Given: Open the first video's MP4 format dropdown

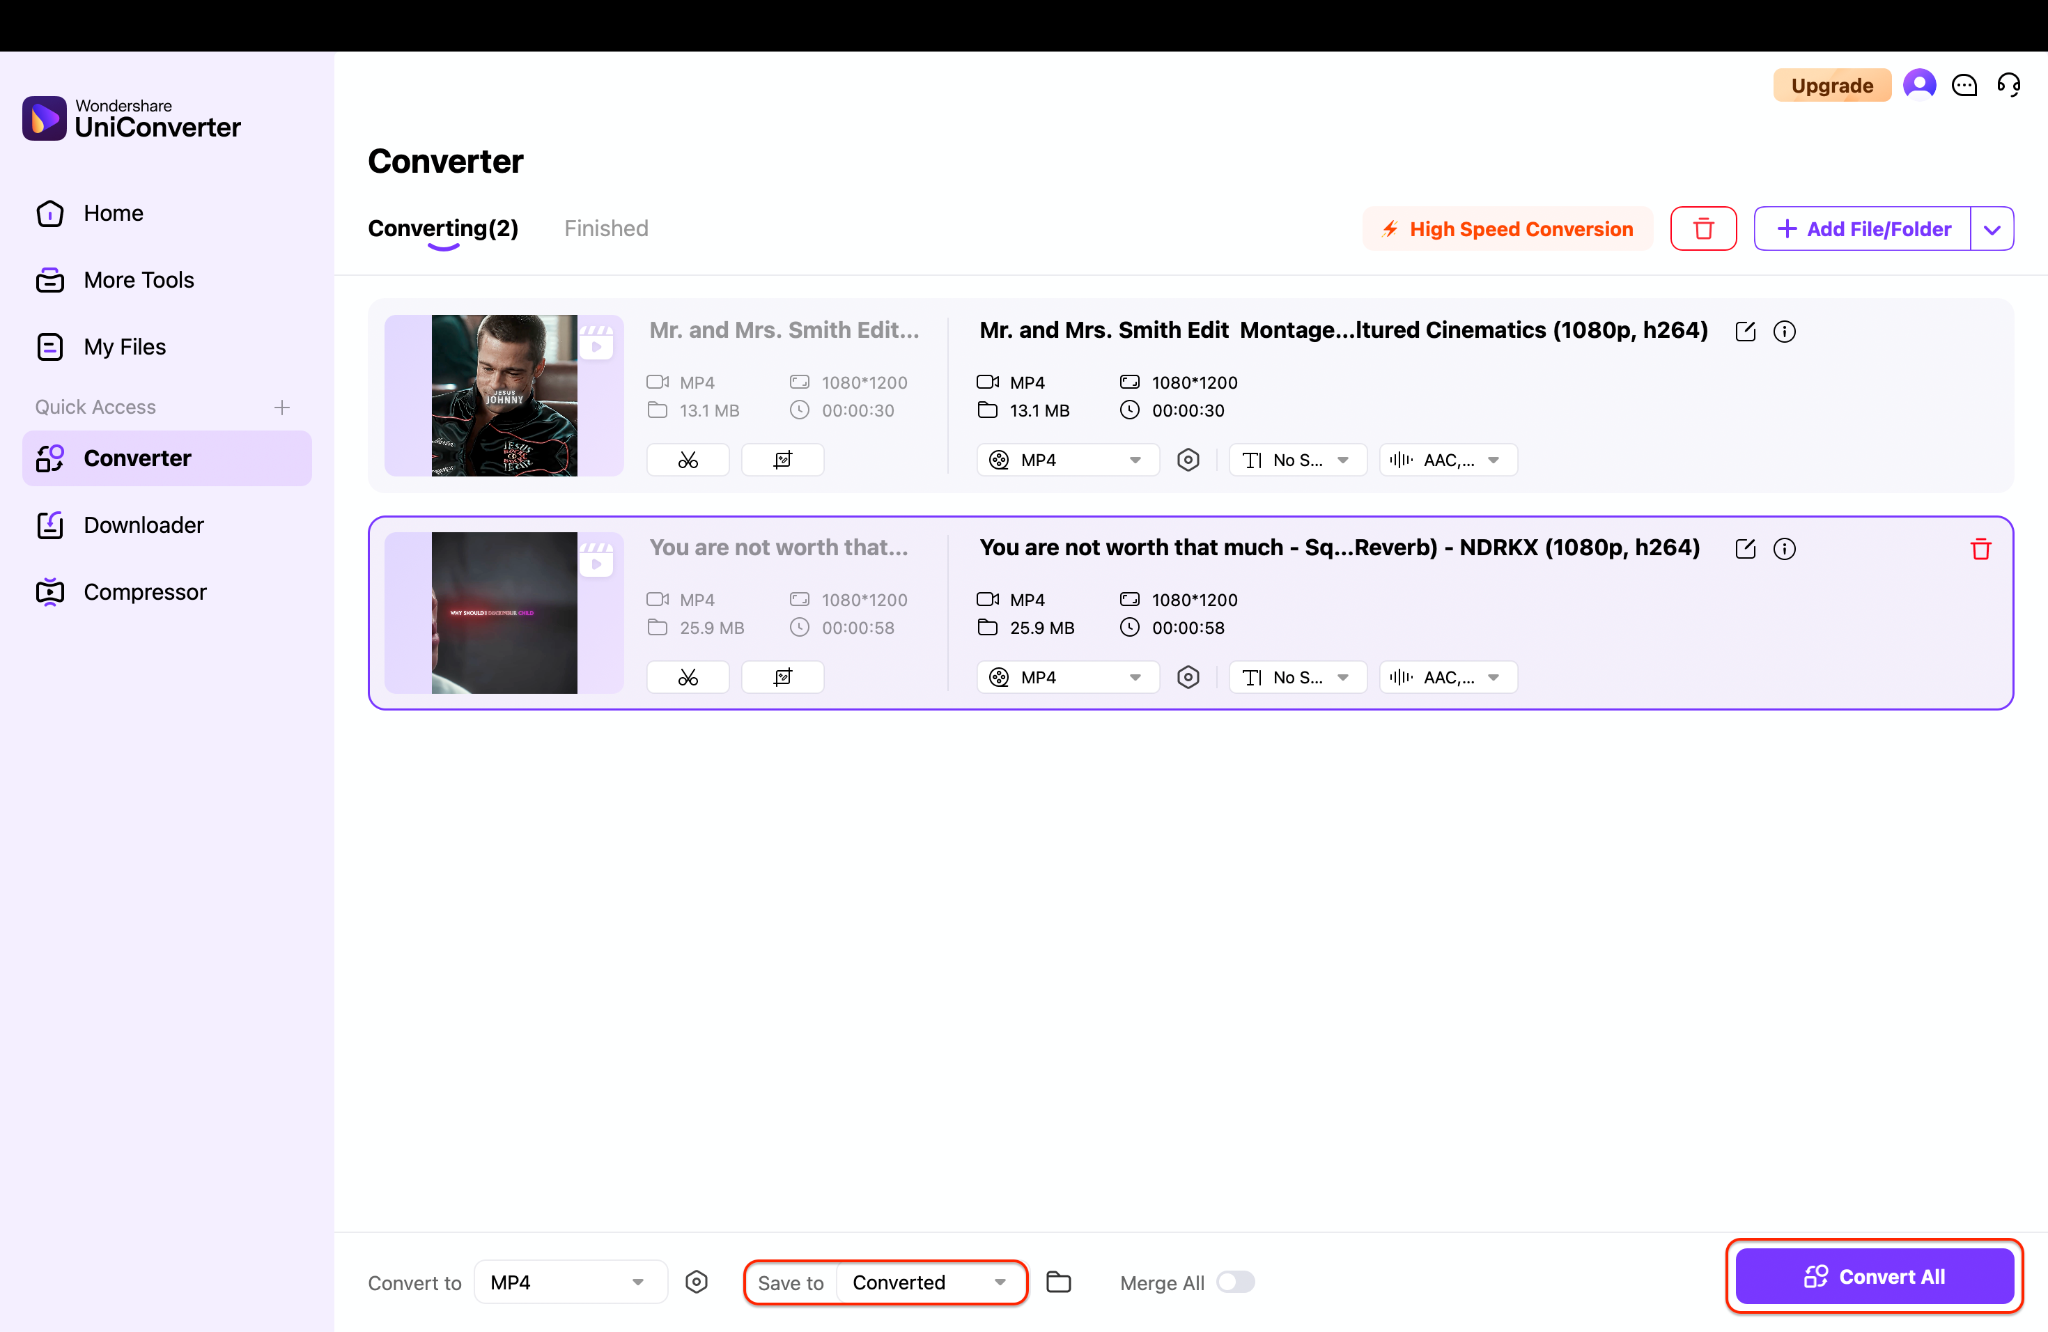Looking at the screenshot, I should 1067,460.
